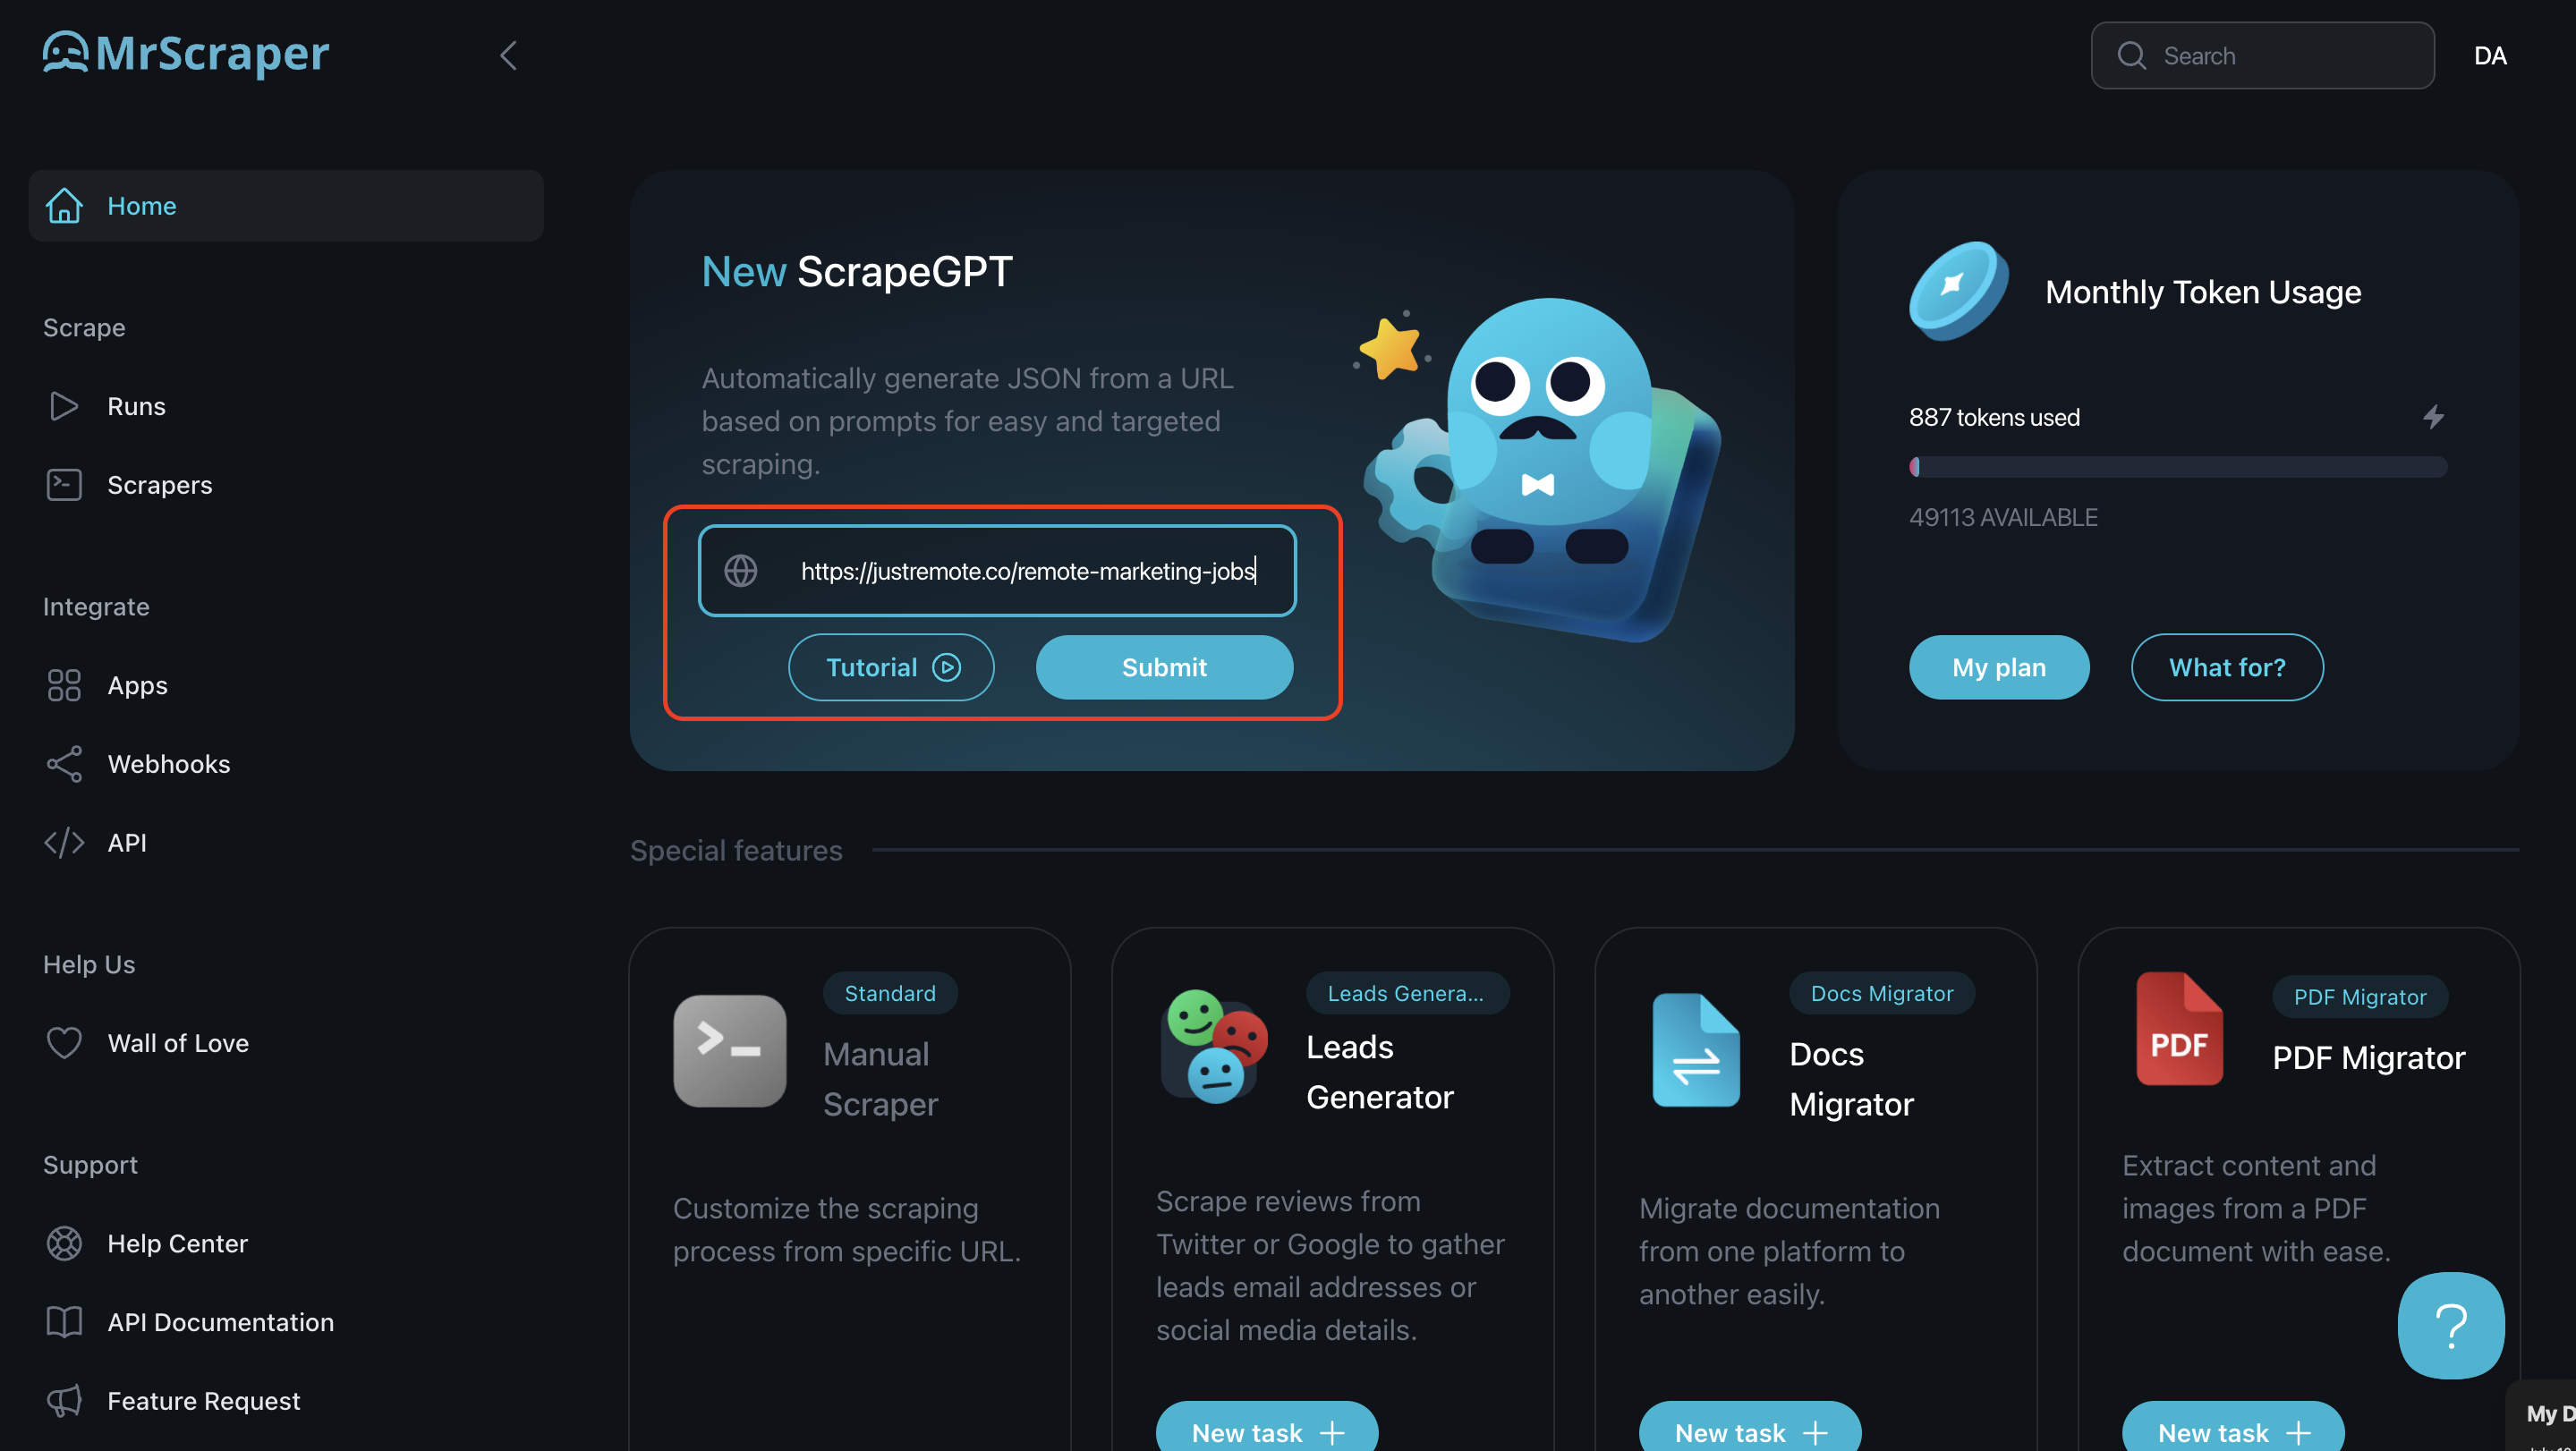The height and width of the screenshot is (1451, 2576).
Task: Toggle the sidebar collapse arrow
Action: [507, 55]
